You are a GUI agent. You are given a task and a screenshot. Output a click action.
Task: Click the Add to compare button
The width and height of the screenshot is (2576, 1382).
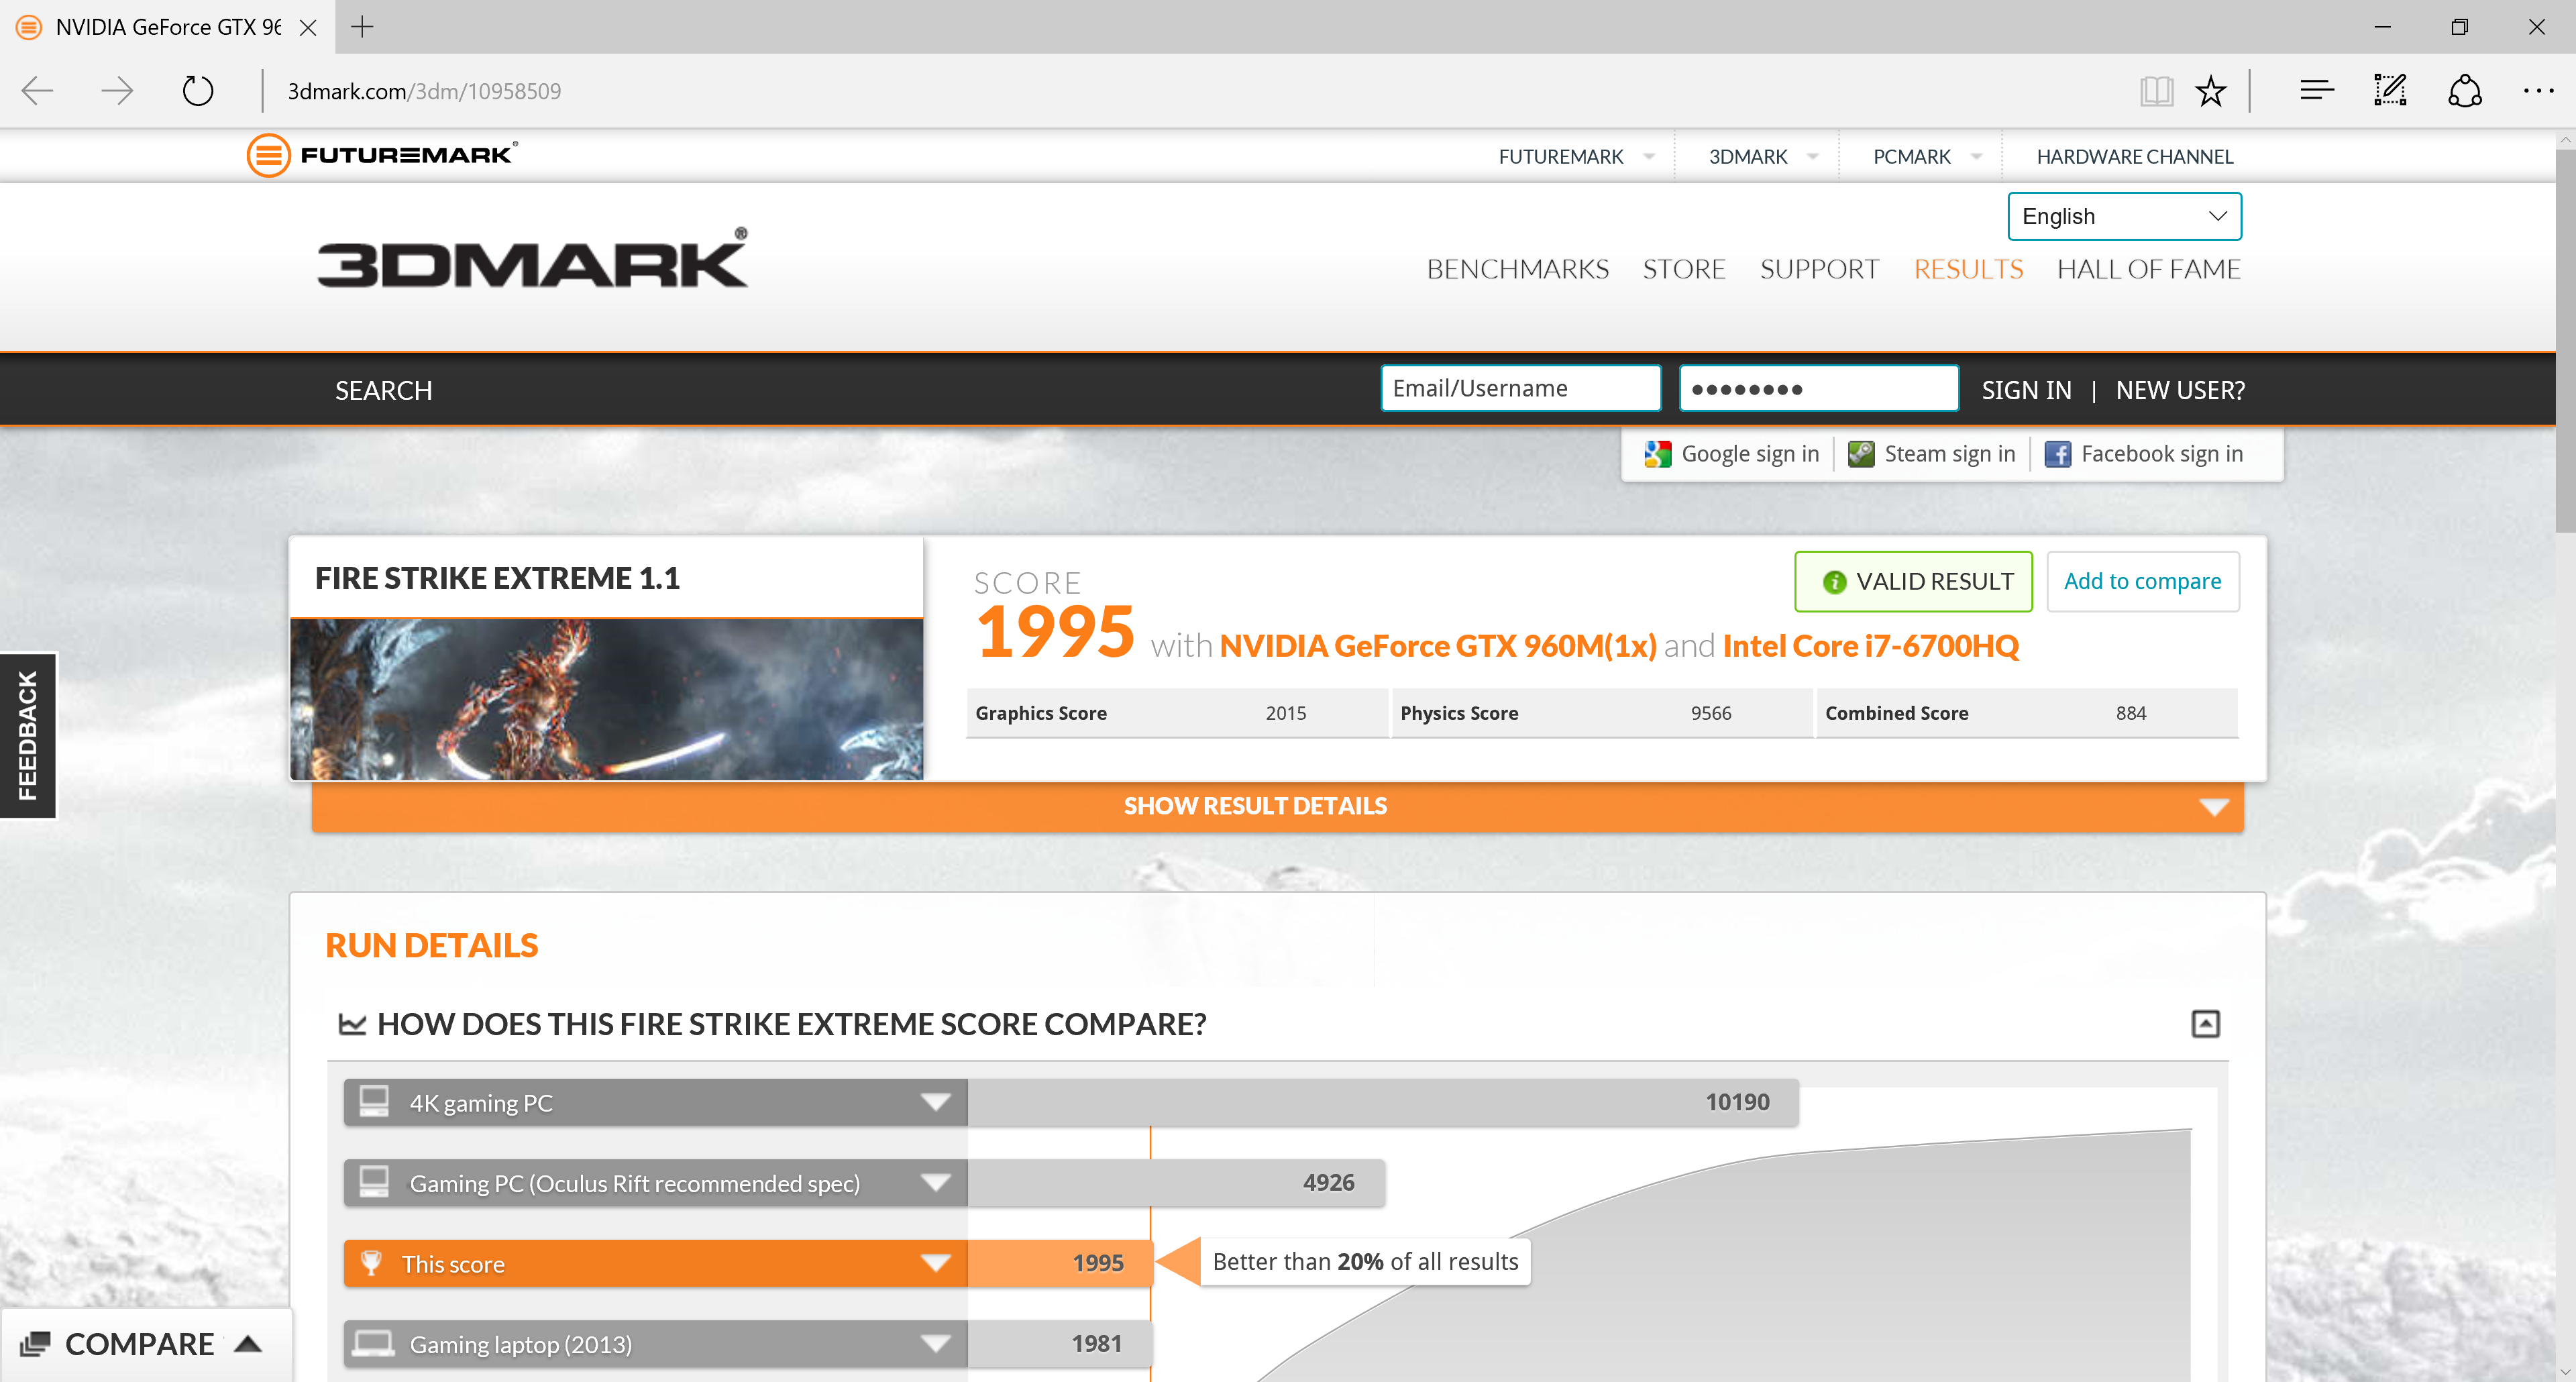tap(2142, 581)
